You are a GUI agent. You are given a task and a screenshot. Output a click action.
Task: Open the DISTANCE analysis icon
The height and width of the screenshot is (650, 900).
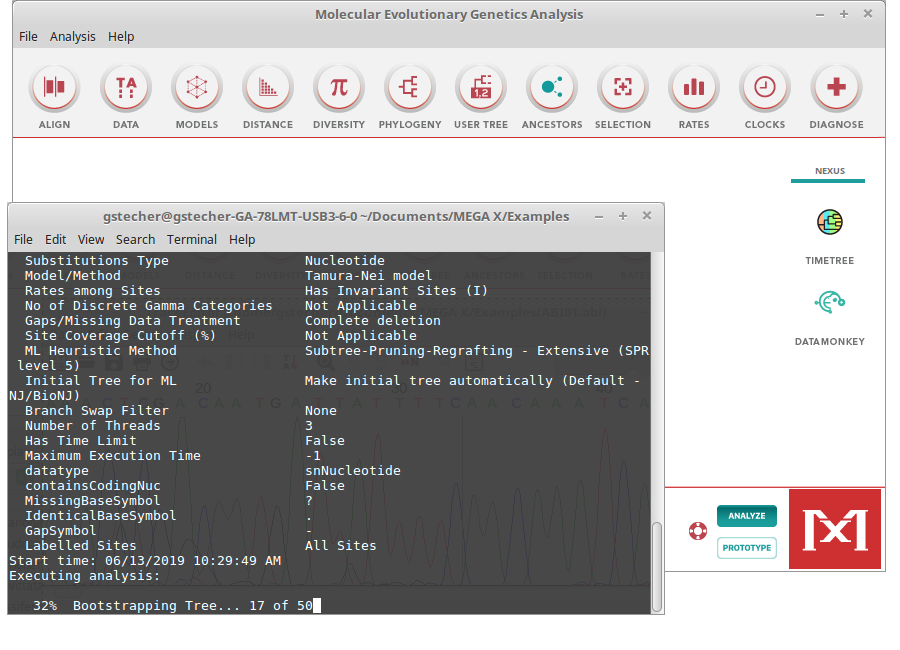coord(268,88)
